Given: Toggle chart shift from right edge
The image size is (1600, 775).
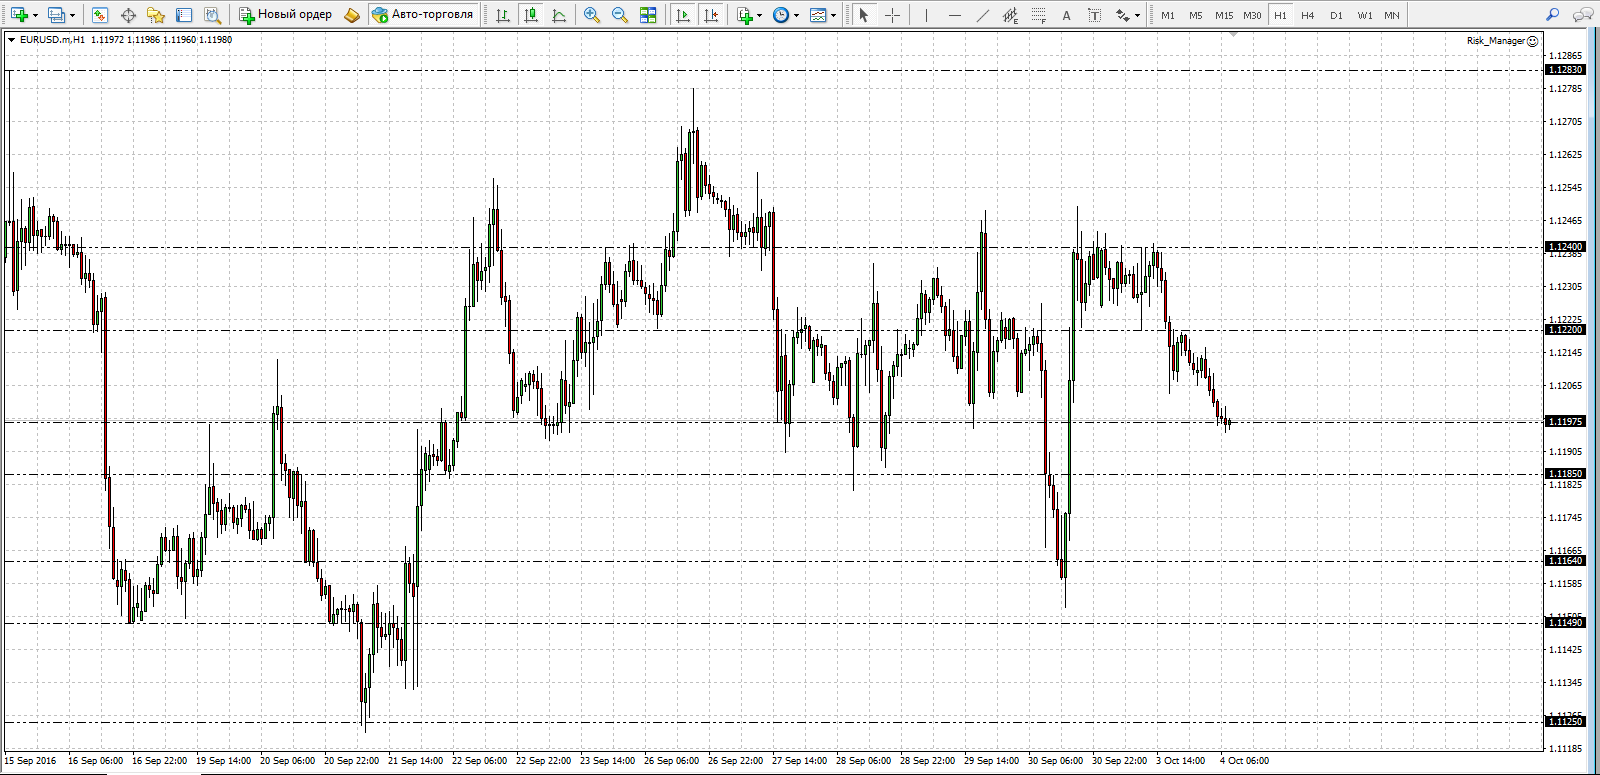Looking at the screenshot, I should (711, 15).
